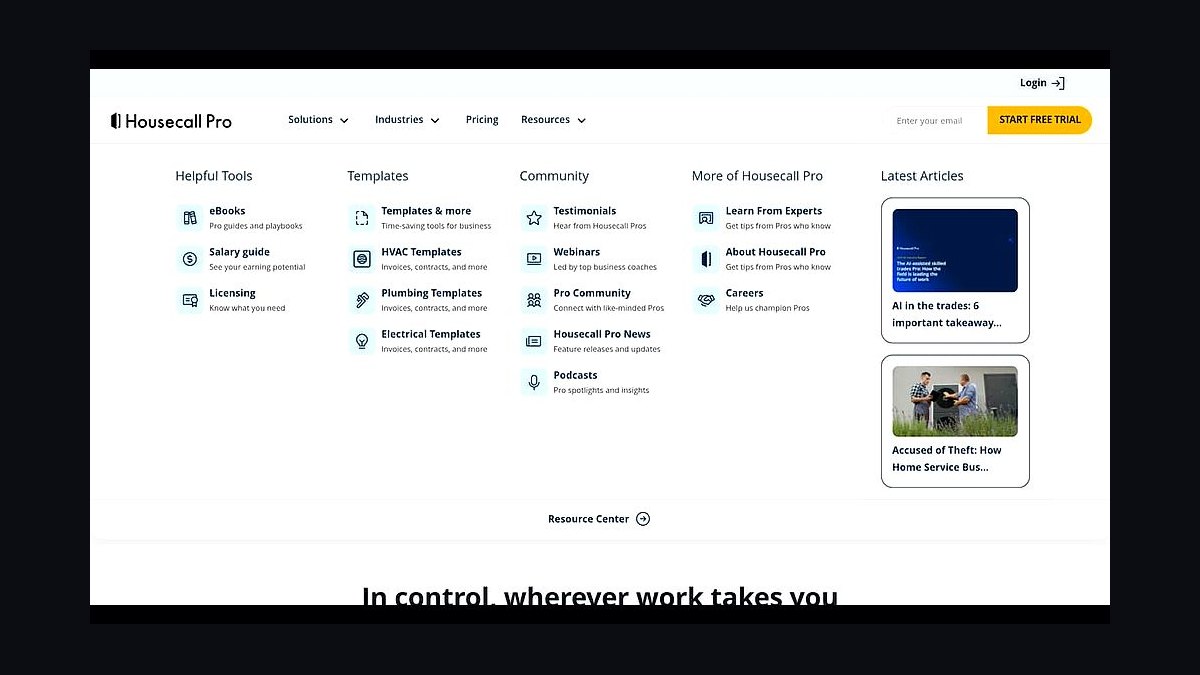The width and height of the screenshot is (1200, 675).
Task: Click the Electrical Templates lightbulb icon
Action: click(x=362, y=341)
